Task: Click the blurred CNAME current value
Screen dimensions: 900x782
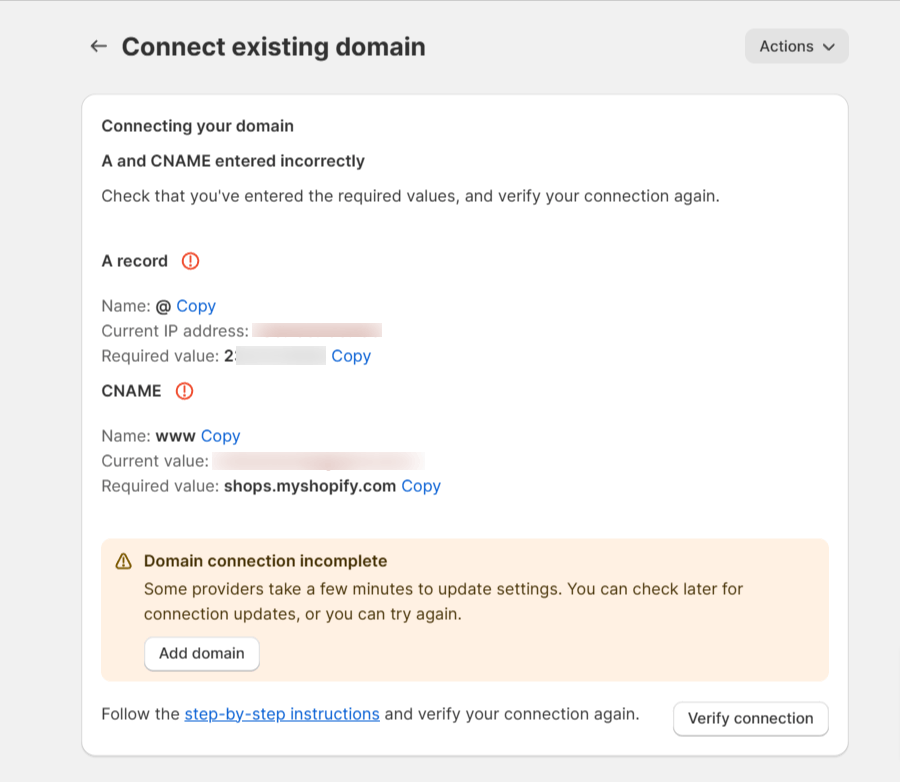Action: point(318,461)
